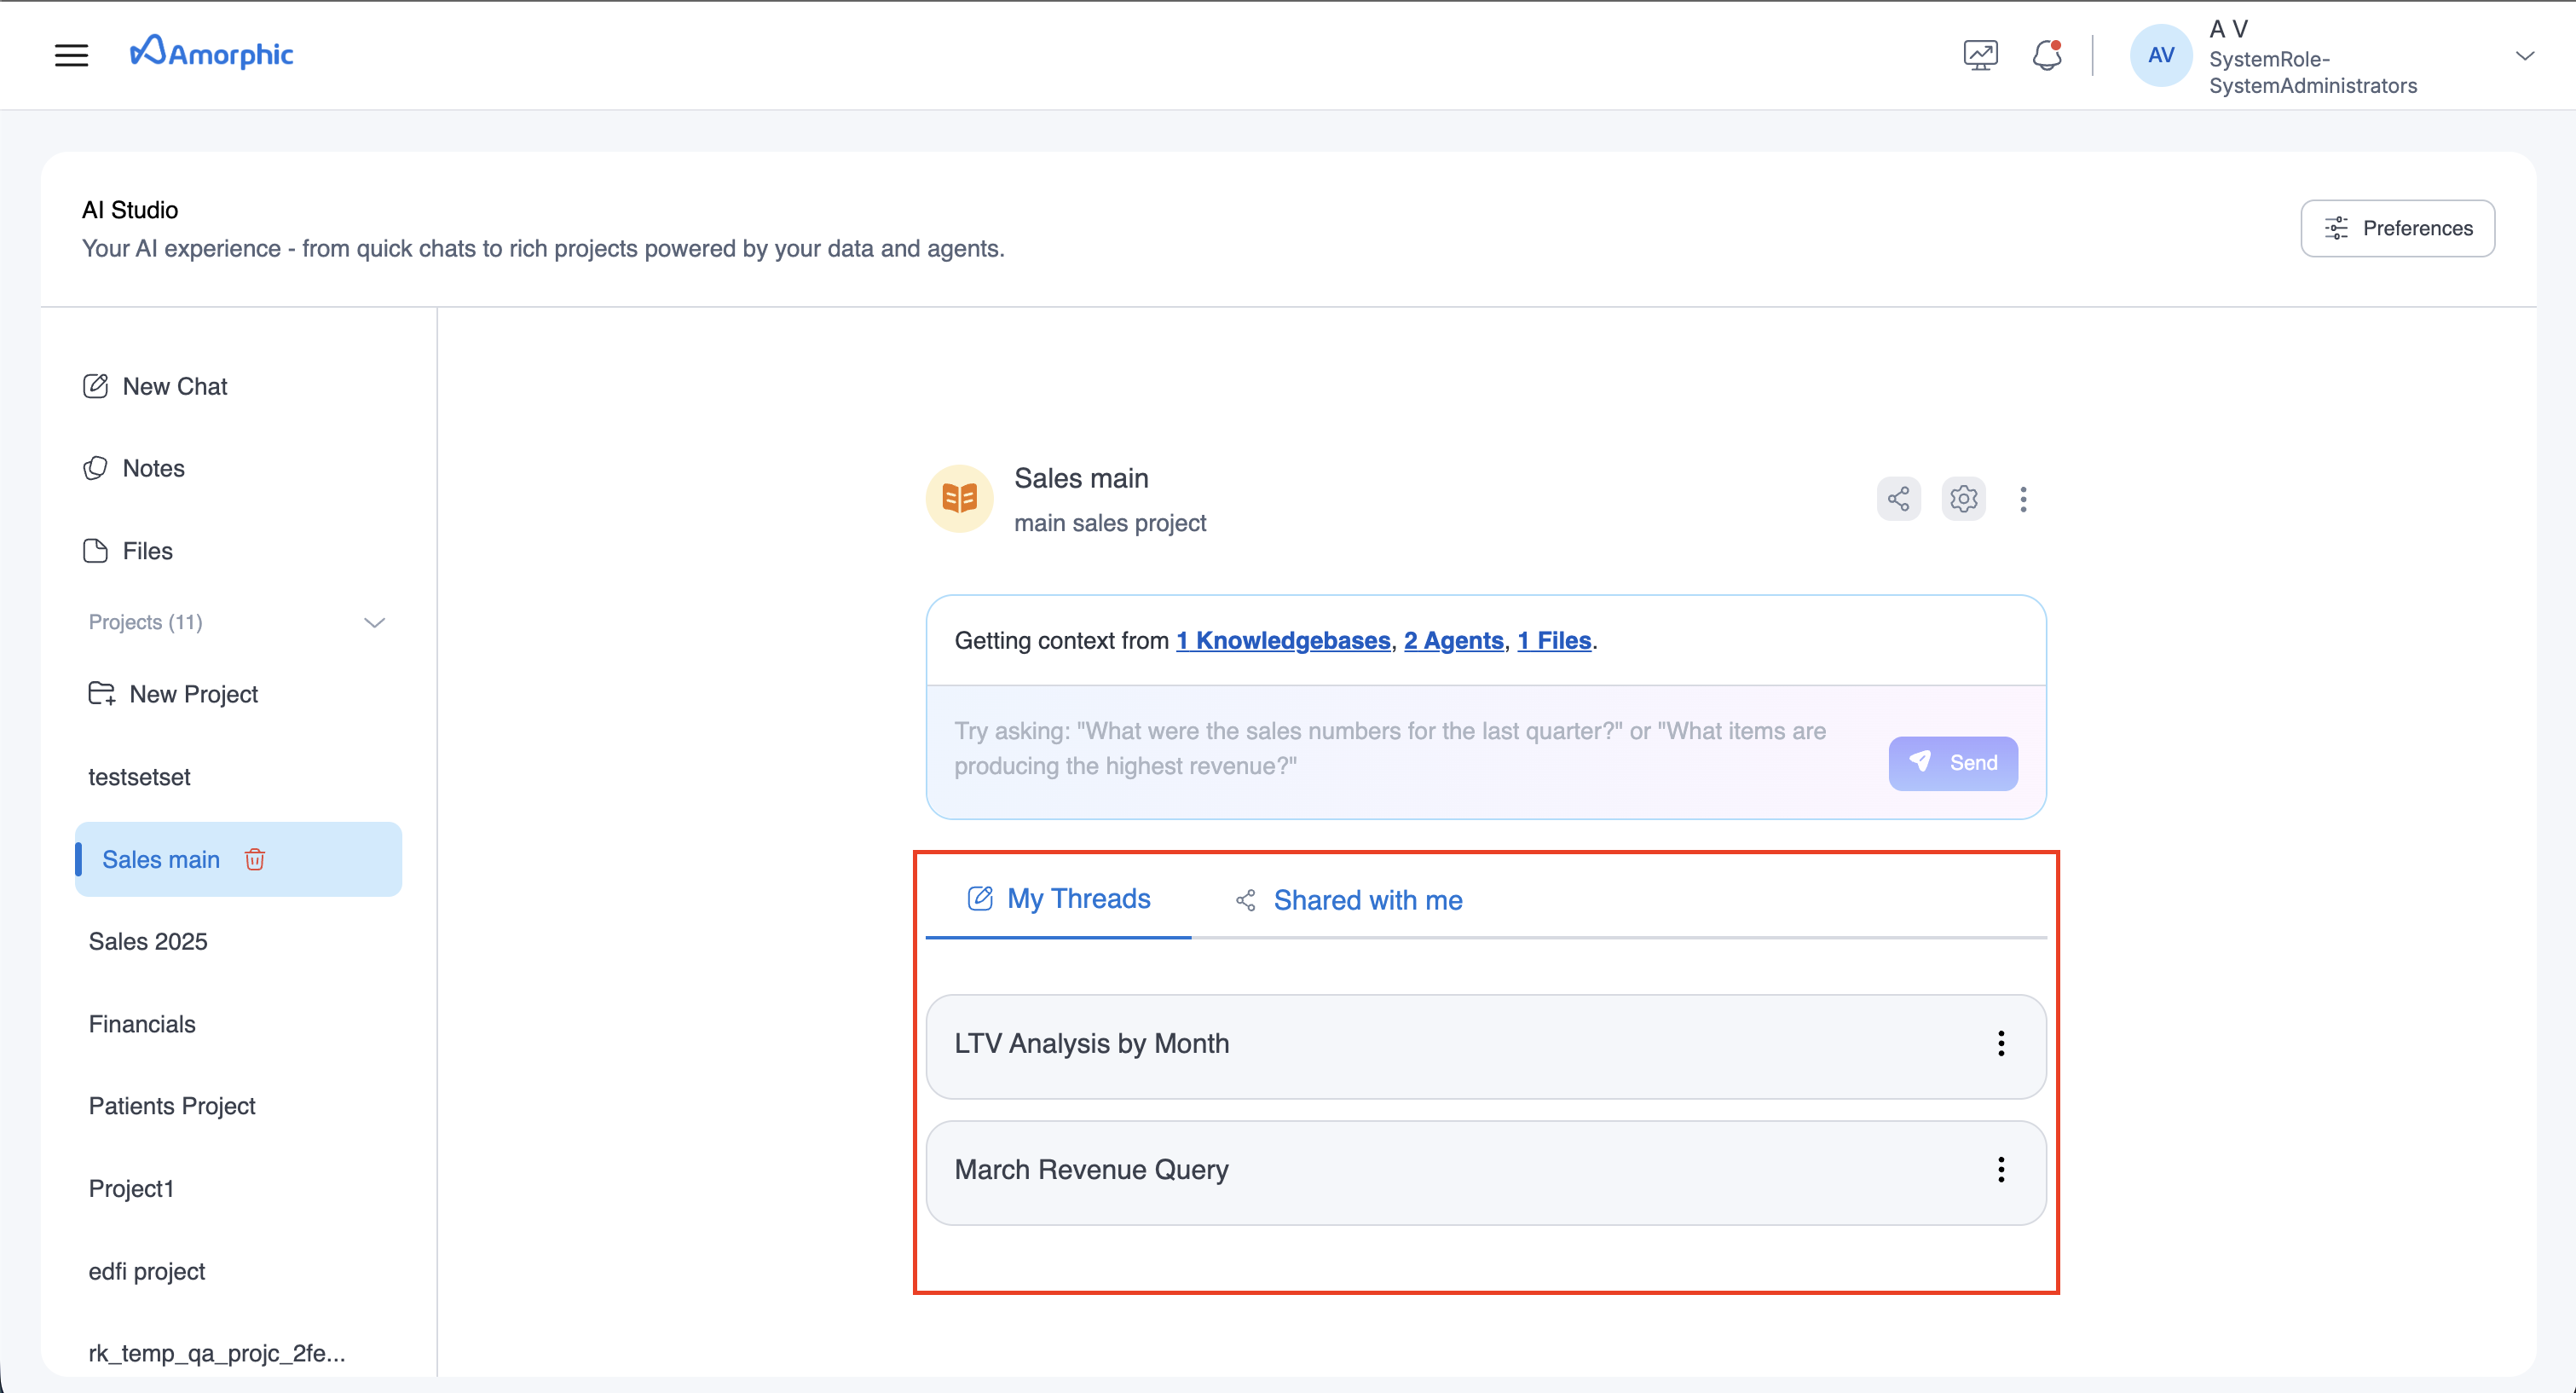The width and height of the screenshot is (2576, 1393).
Task: Open the hamburger navigation menu
Action: pos(71,55)
